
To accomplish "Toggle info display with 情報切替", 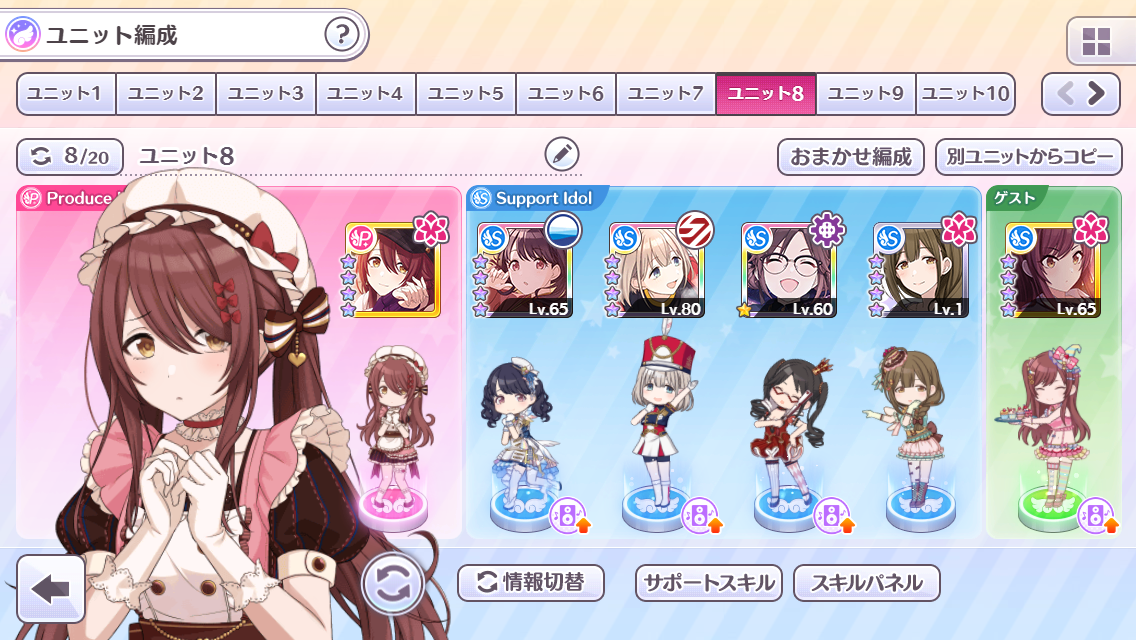I will [x=530, y=583].
